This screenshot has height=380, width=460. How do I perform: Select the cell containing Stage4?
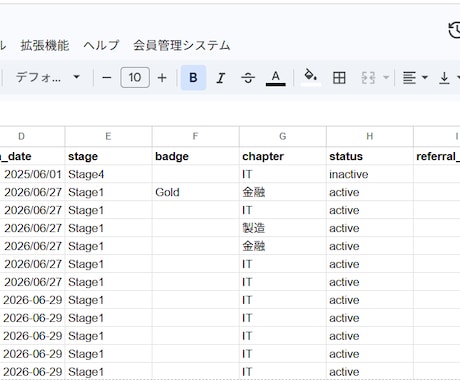(108, 174)
